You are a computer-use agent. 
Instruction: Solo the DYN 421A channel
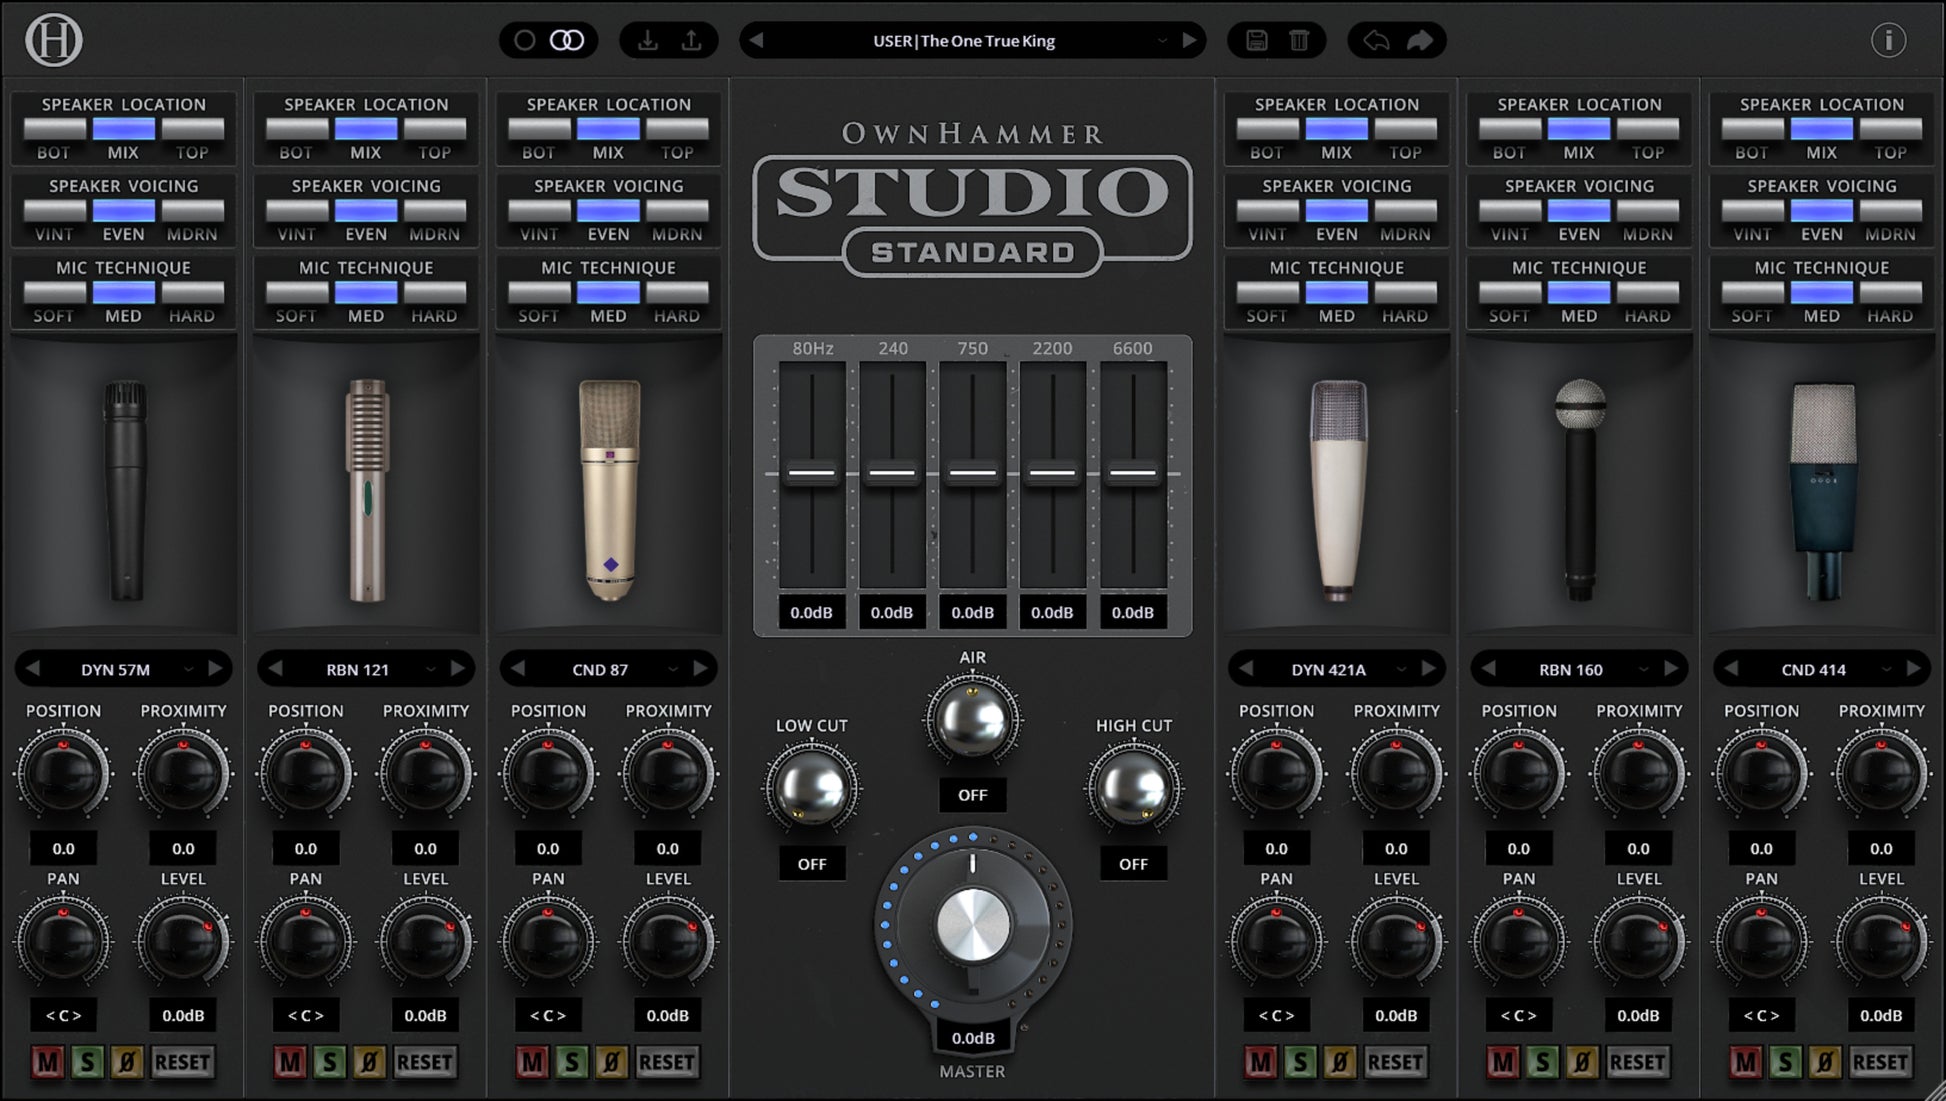pos(1300,1062)
